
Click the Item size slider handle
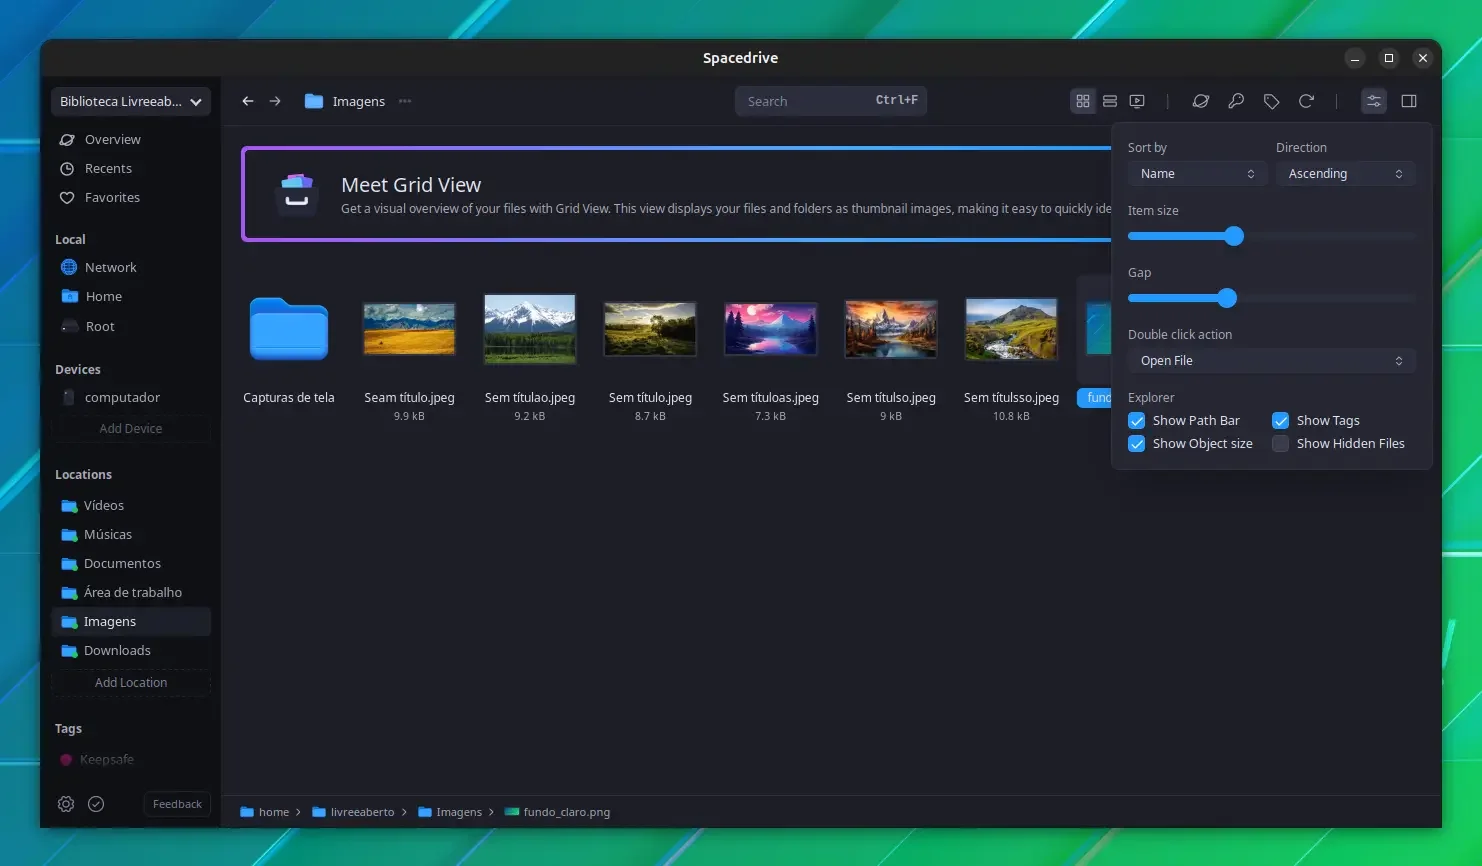pos(1234,236)
